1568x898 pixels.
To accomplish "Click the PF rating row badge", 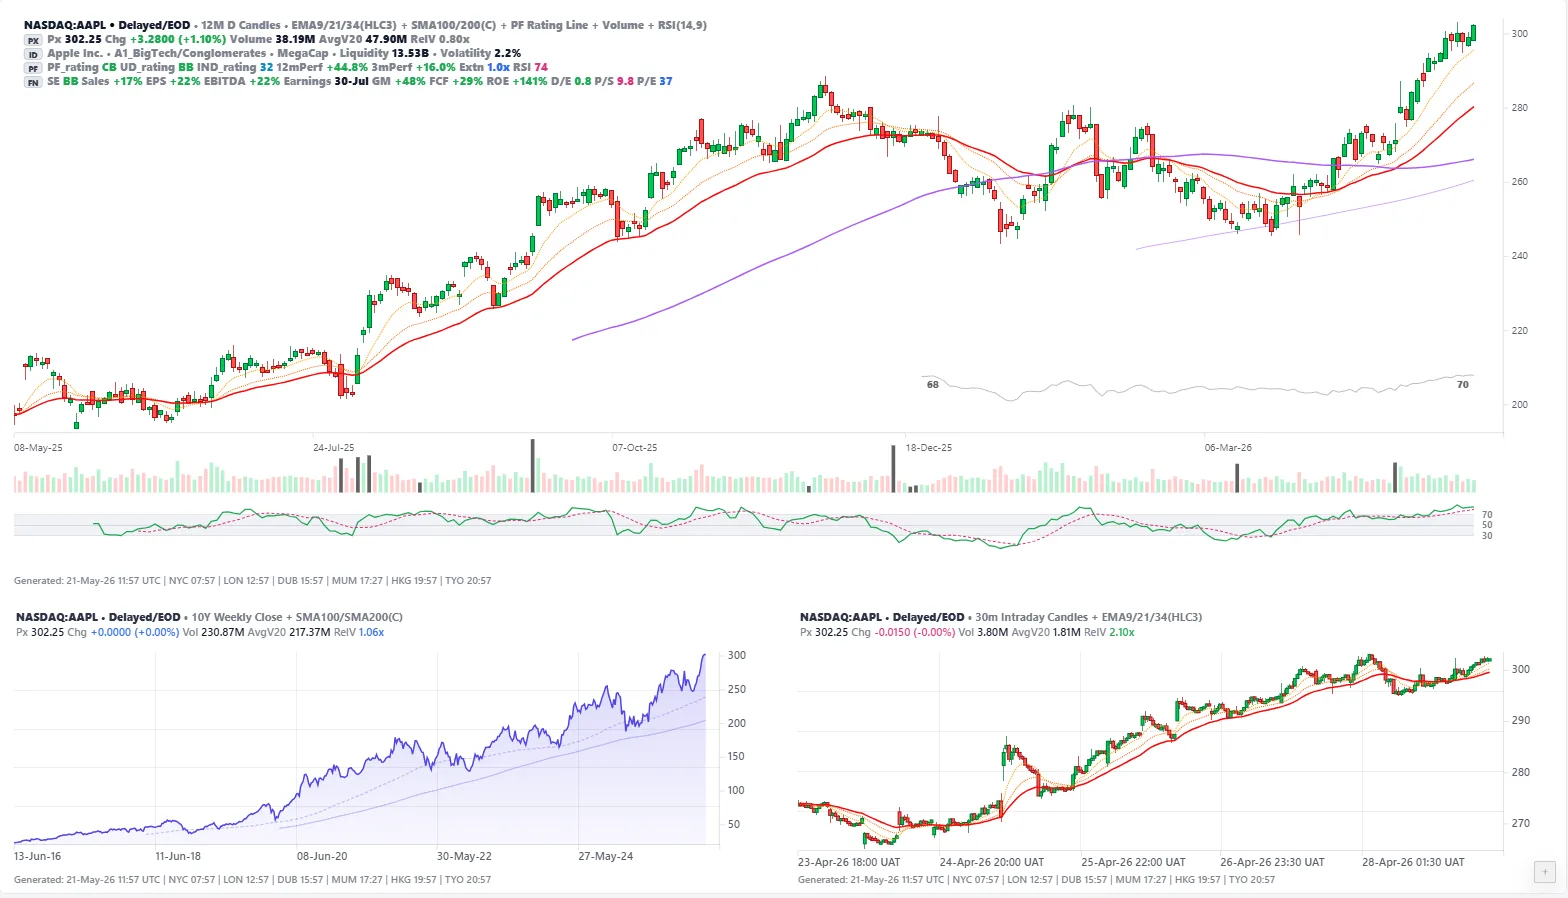I will pyautogui.click(x=33, y=68).
